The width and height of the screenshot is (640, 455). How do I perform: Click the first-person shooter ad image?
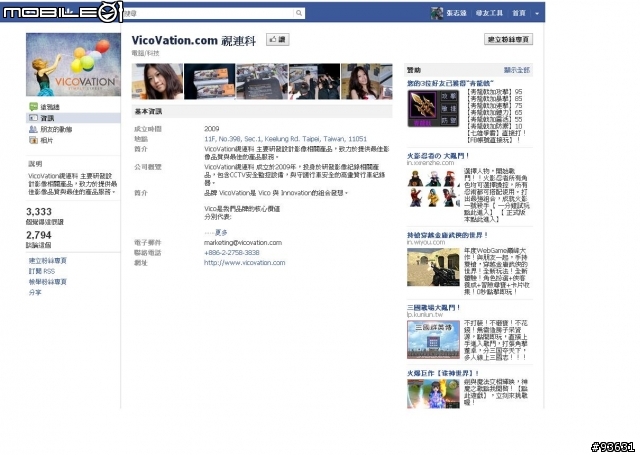coord(433,267)
